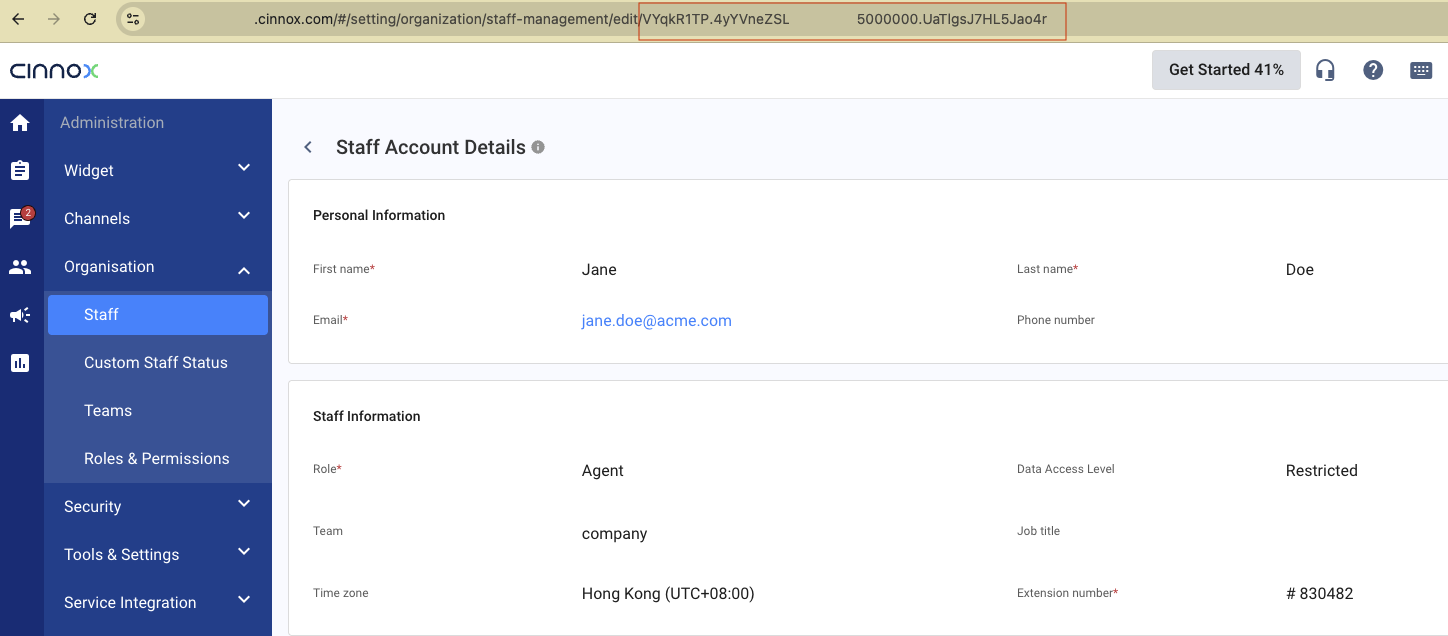This screenshot has width=1448, height=636.
Task: Click the Get Started 41% button
Action: click(1226, 70)
